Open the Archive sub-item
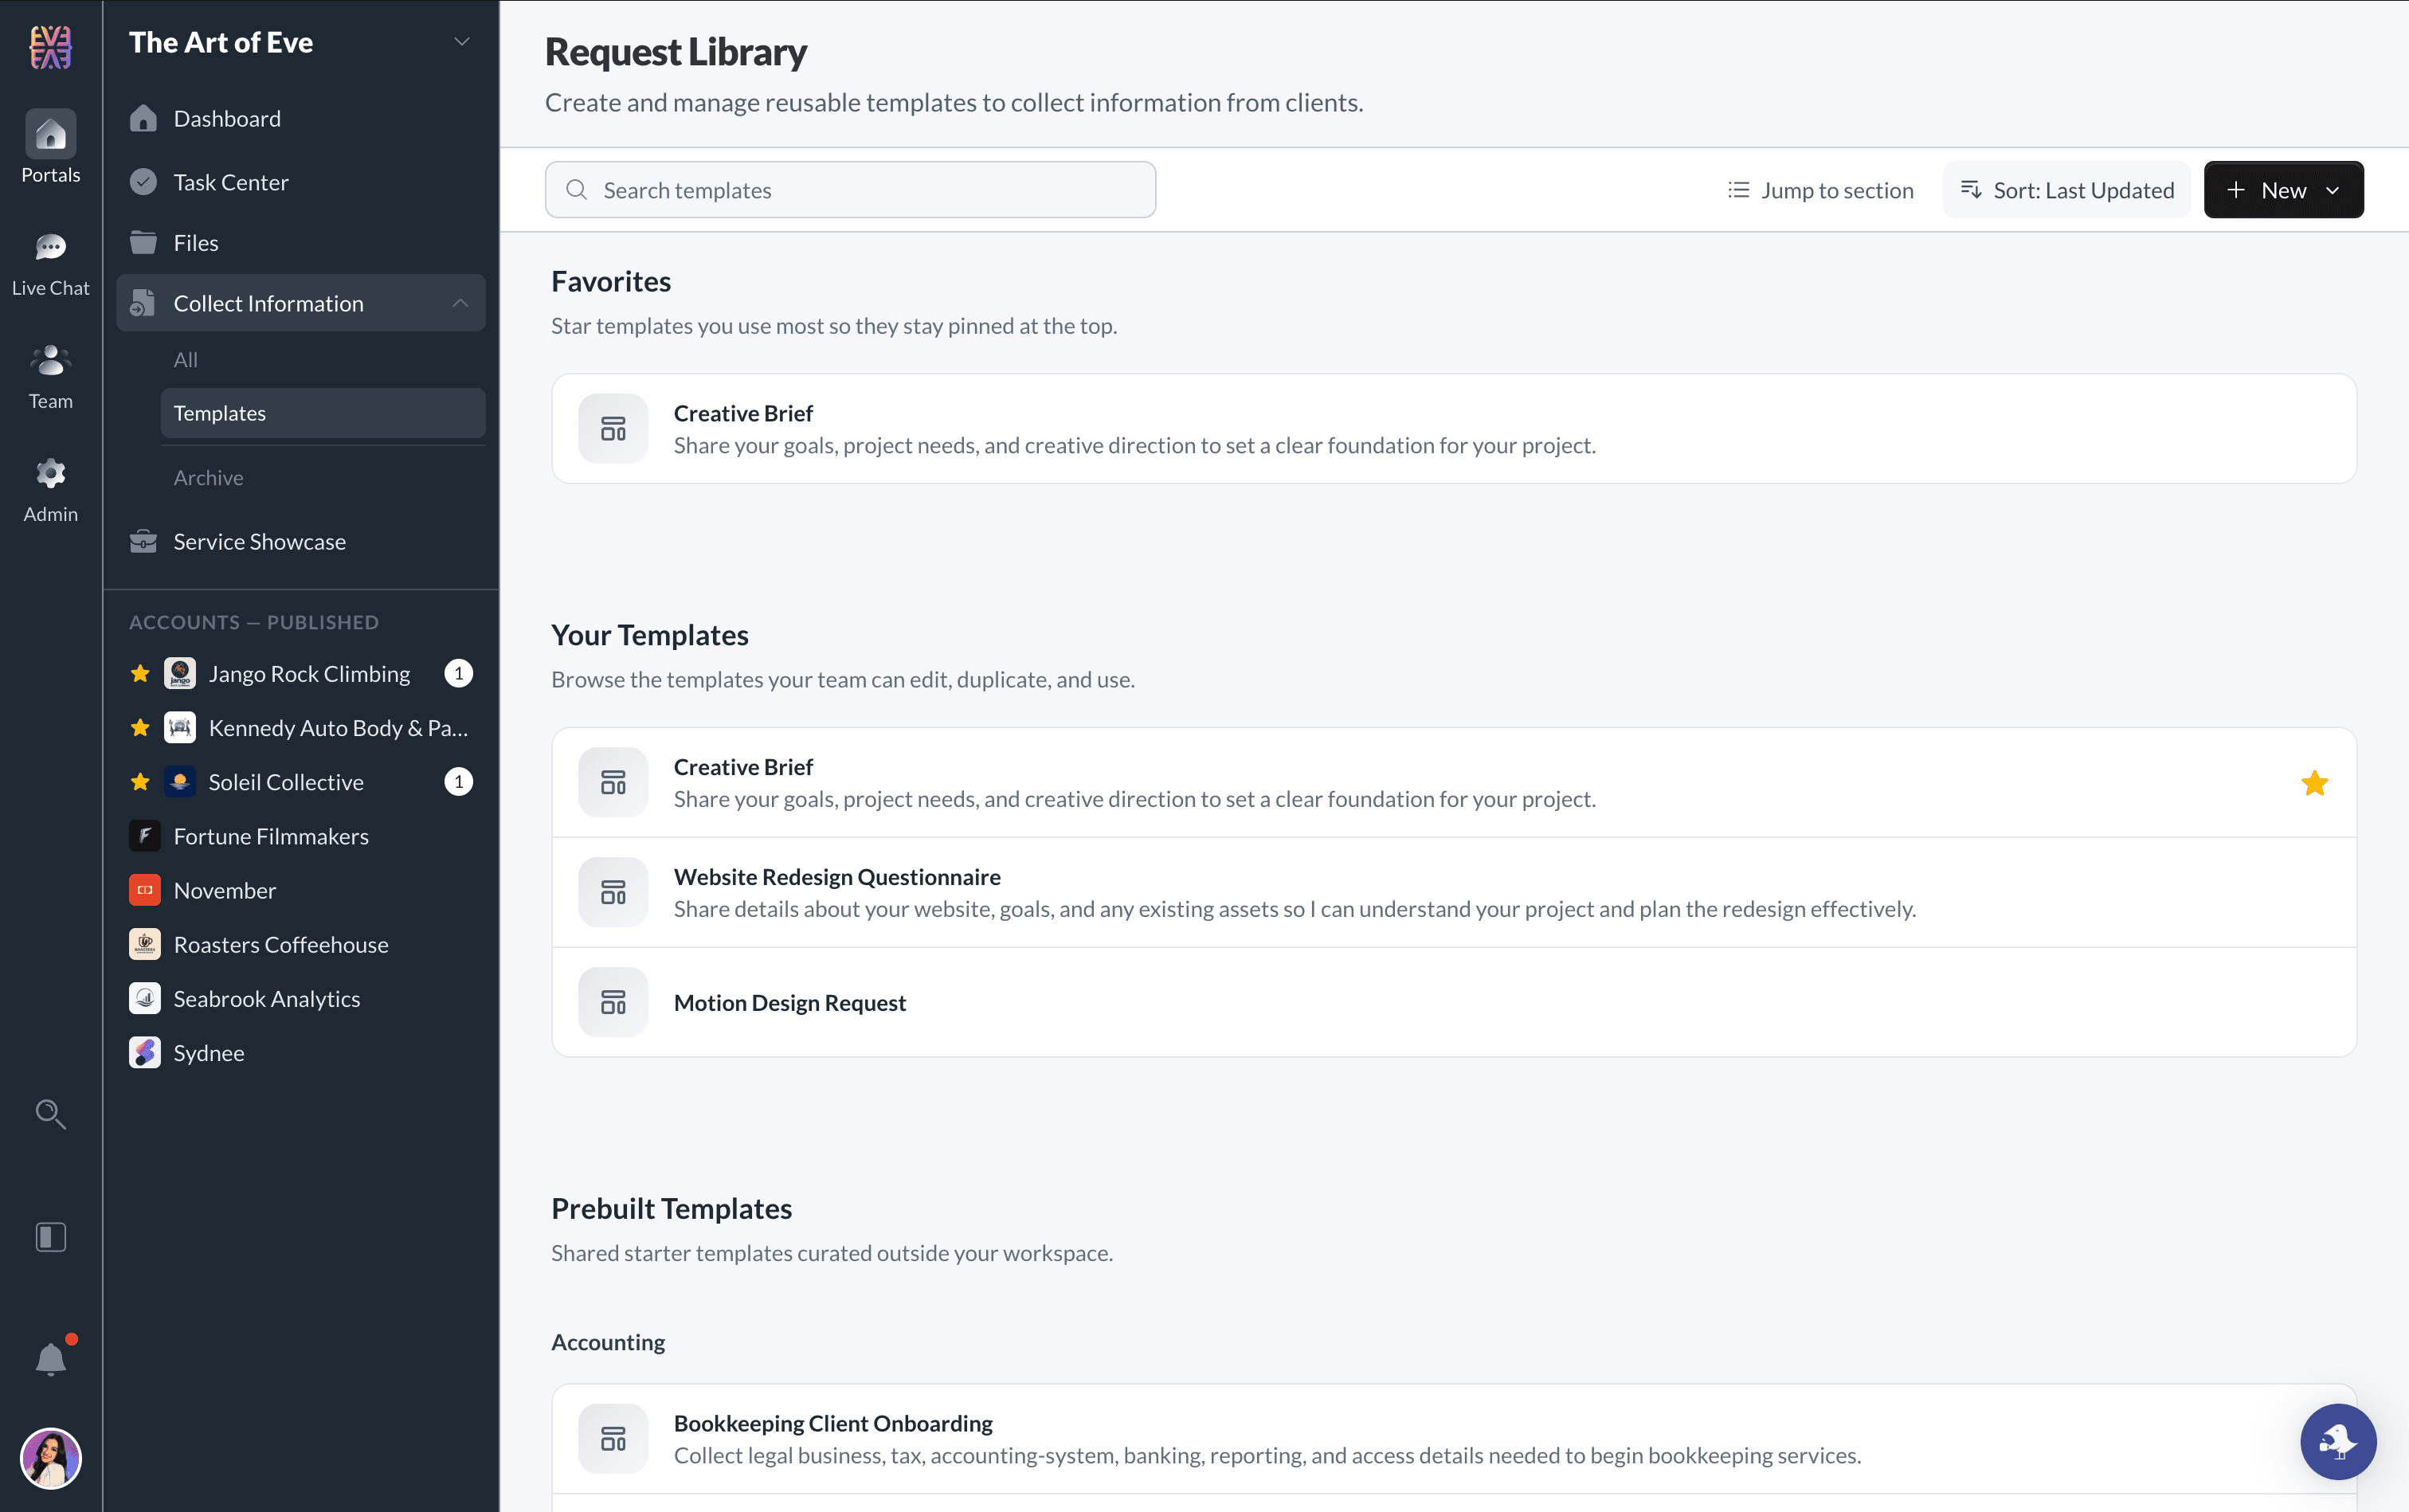 point(323,478)
